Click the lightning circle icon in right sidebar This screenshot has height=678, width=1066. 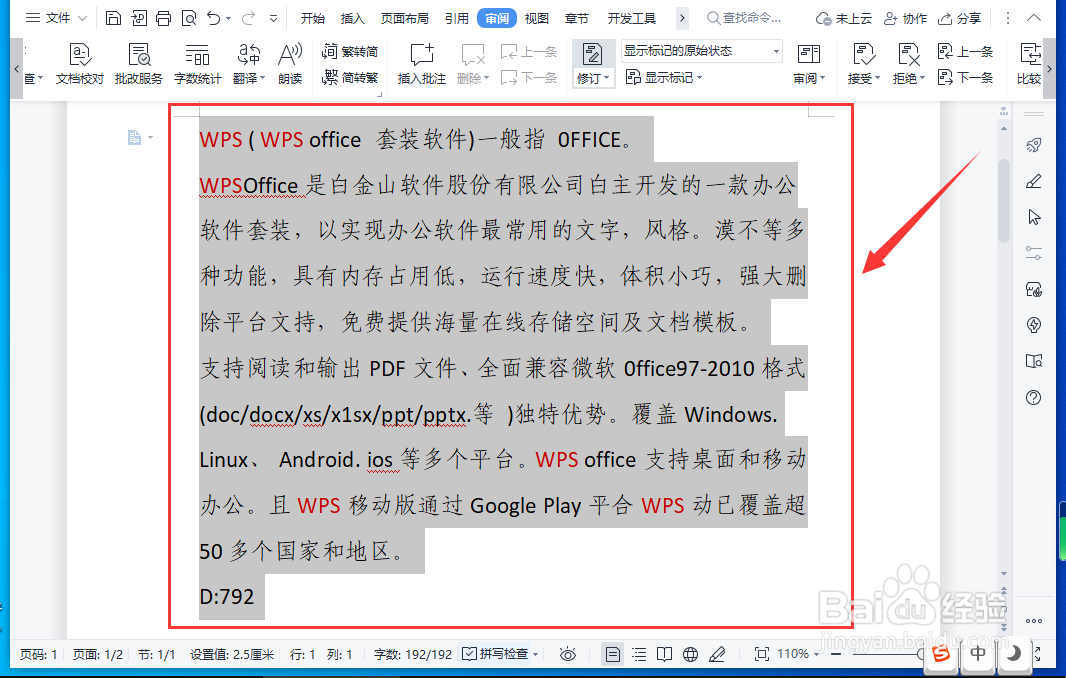1033,325
